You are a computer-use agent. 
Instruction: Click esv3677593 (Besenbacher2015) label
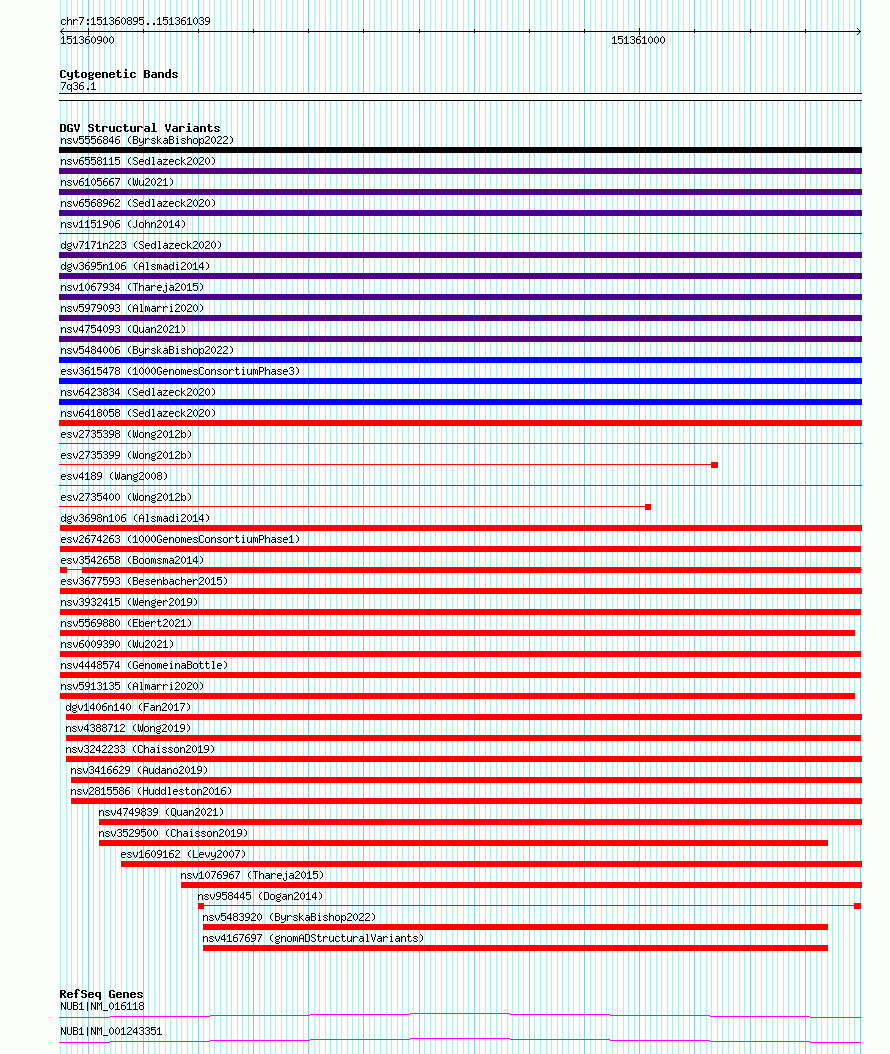click(x=145, y=581)
